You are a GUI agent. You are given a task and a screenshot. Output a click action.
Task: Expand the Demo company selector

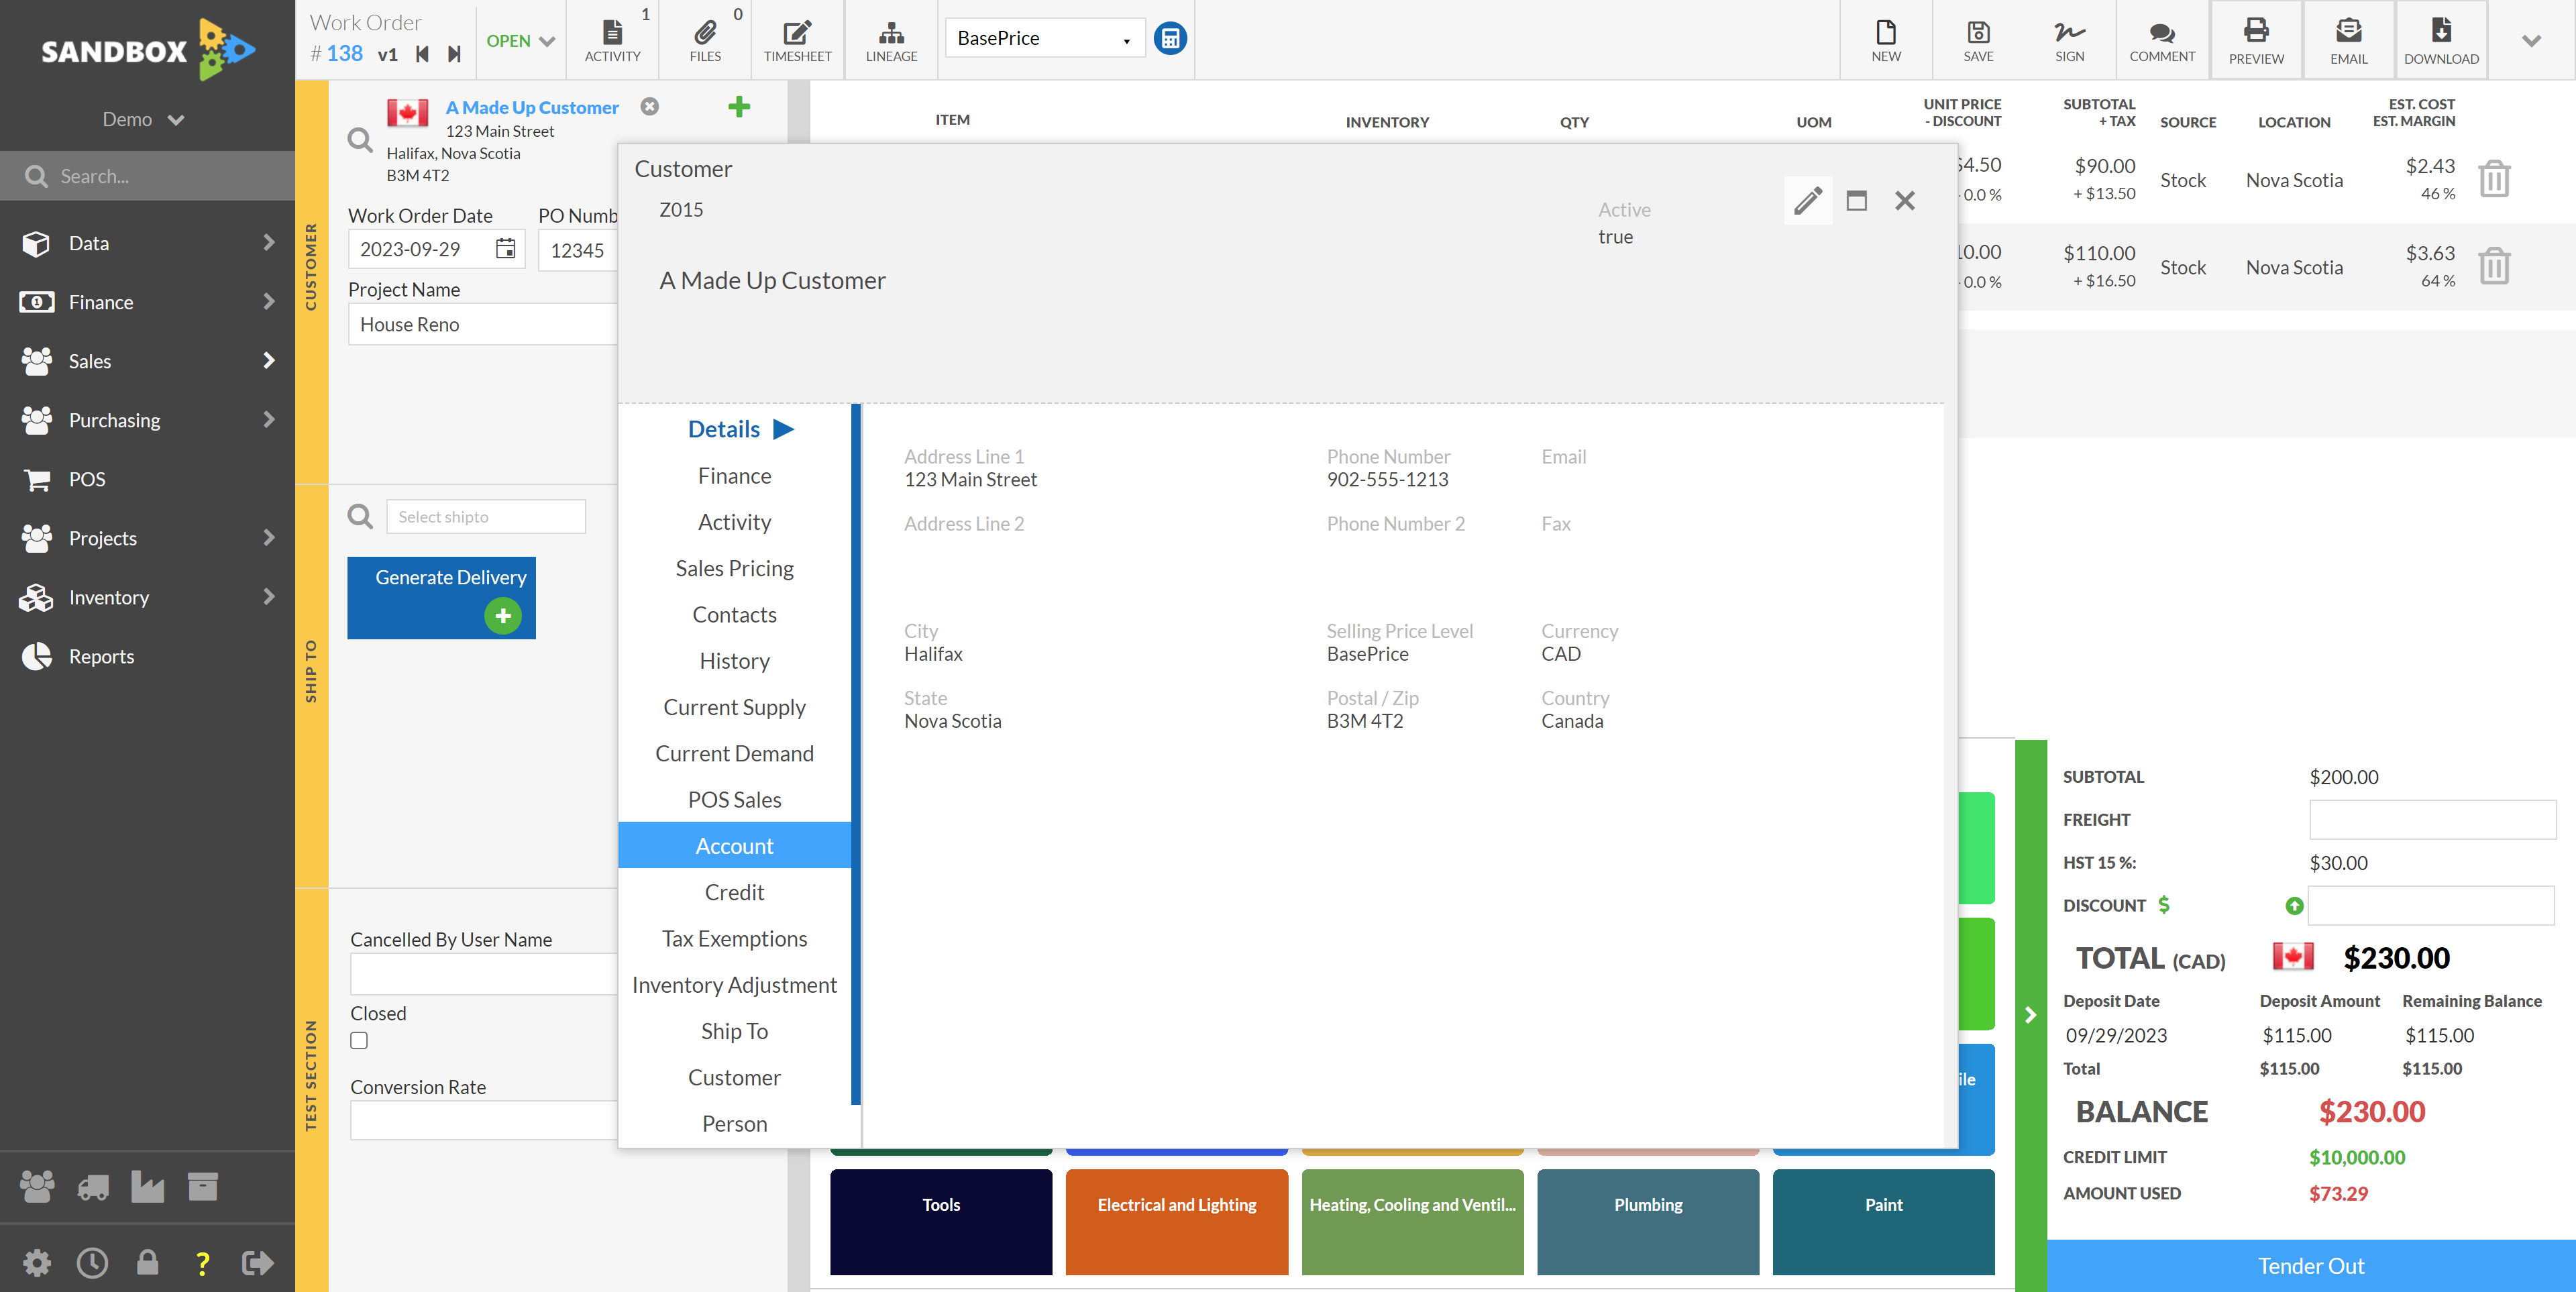pos(143,119)
